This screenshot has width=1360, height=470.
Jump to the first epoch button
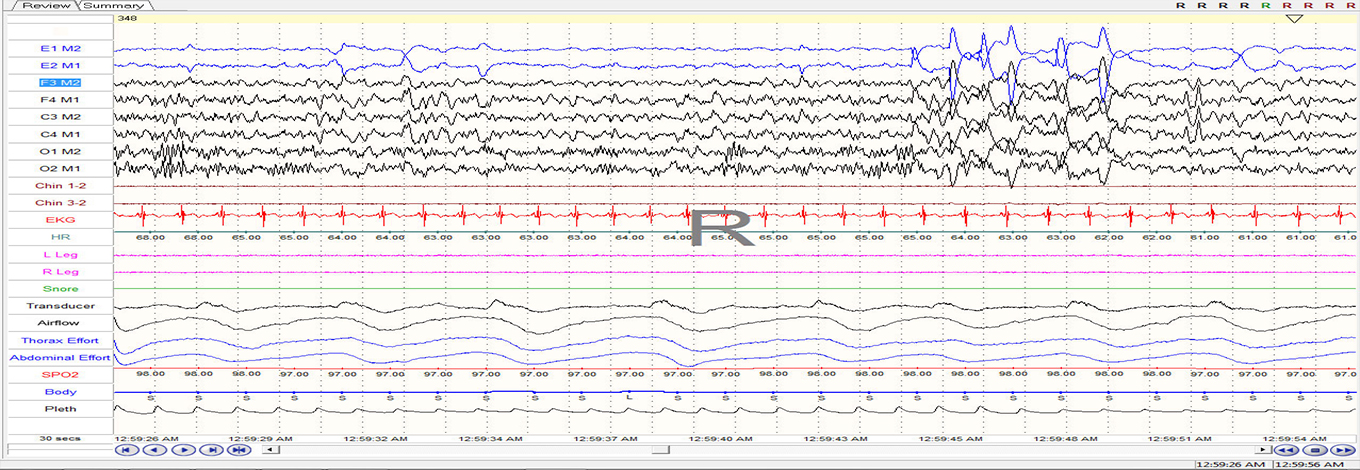[125, 450]
